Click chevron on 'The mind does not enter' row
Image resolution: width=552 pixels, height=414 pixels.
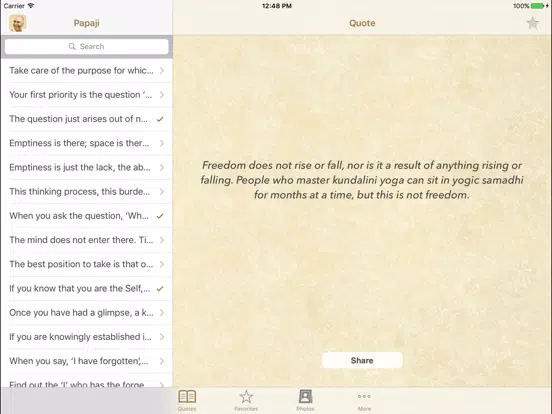(162, 240)
